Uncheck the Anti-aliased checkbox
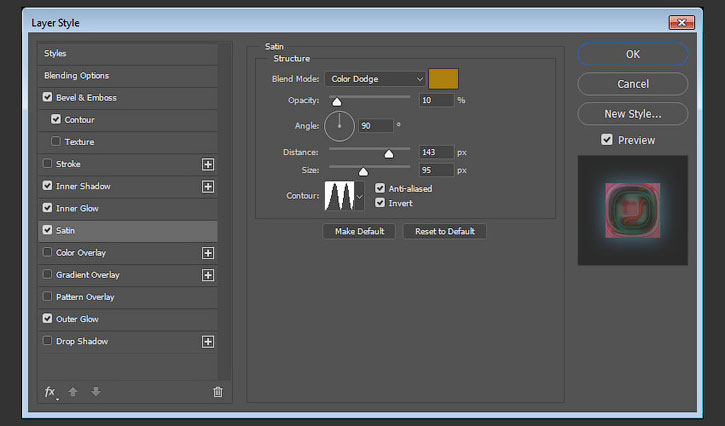Viewport: 725px width, 426px height. (380, 188)
